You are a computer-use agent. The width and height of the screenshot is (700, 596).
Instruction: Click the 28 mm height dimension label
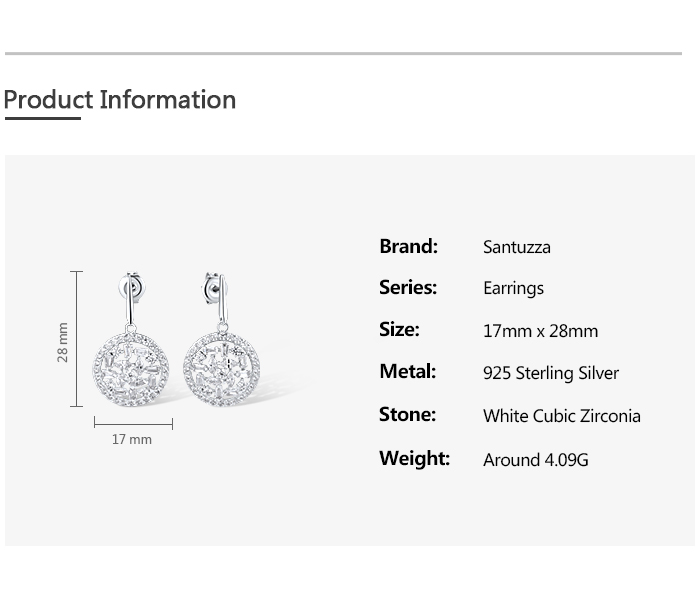(63, 341)
